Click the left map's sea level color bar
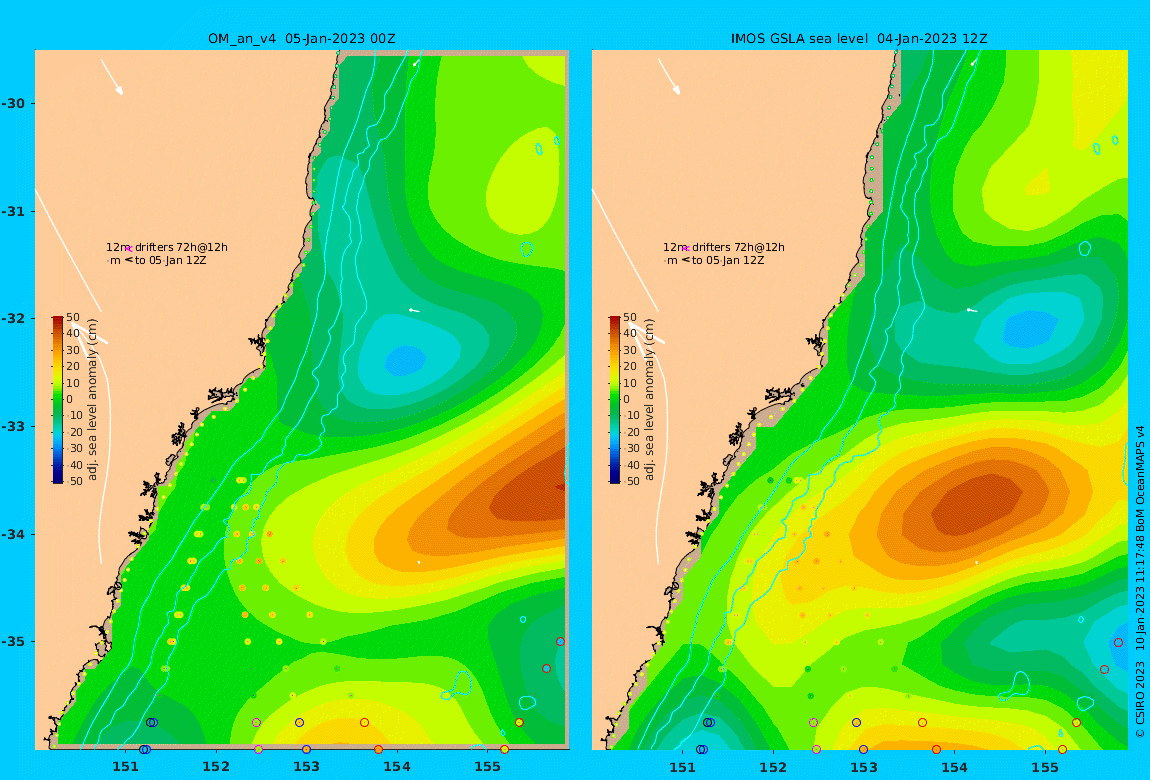The width and height of the screenshot is (1150, 780). (57, 400)
